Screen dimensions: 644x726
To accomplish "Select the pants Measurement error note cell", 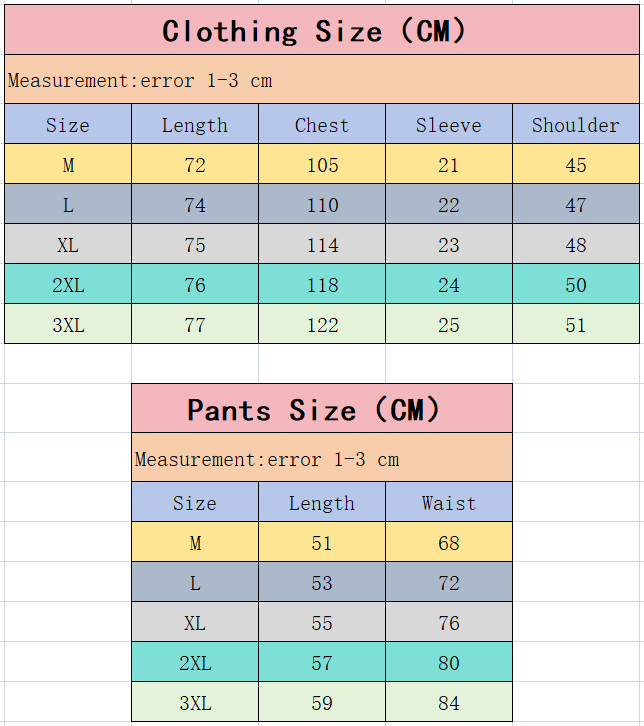I will click(321, 460).
